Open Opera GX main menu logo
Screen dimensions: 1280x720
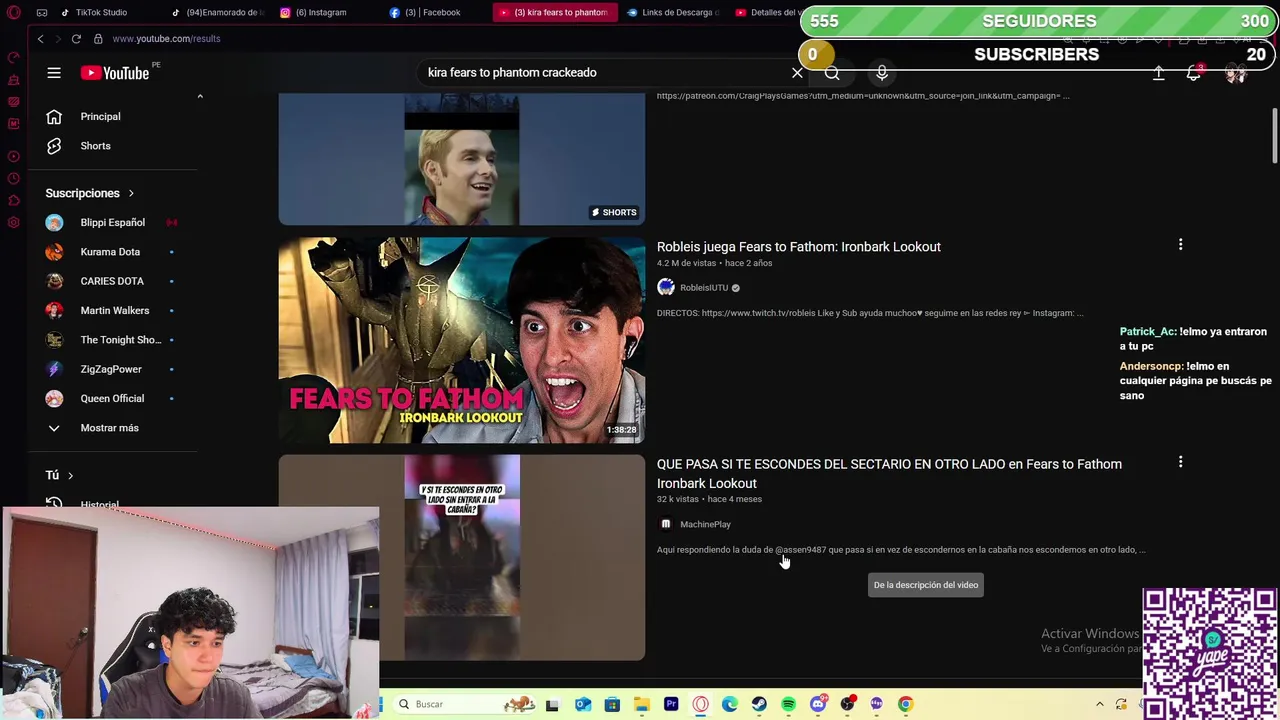[x=14, y=13]
